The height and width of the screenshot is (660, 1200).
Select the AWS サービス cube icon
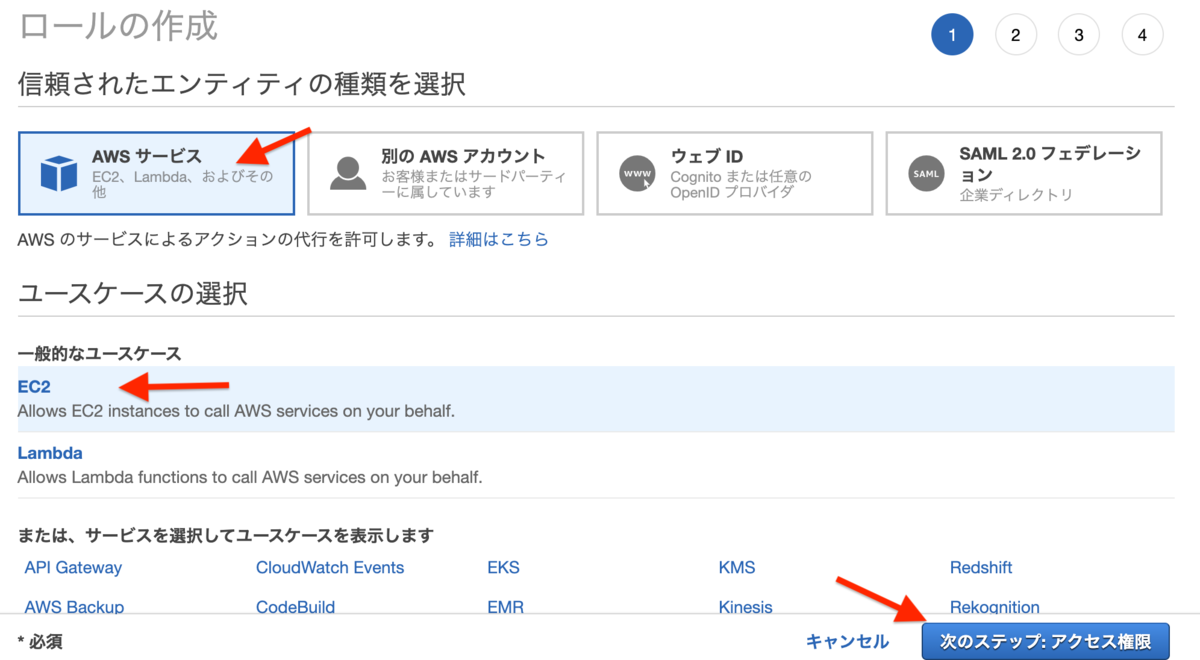pyautogui.click(x=59, y=174)
